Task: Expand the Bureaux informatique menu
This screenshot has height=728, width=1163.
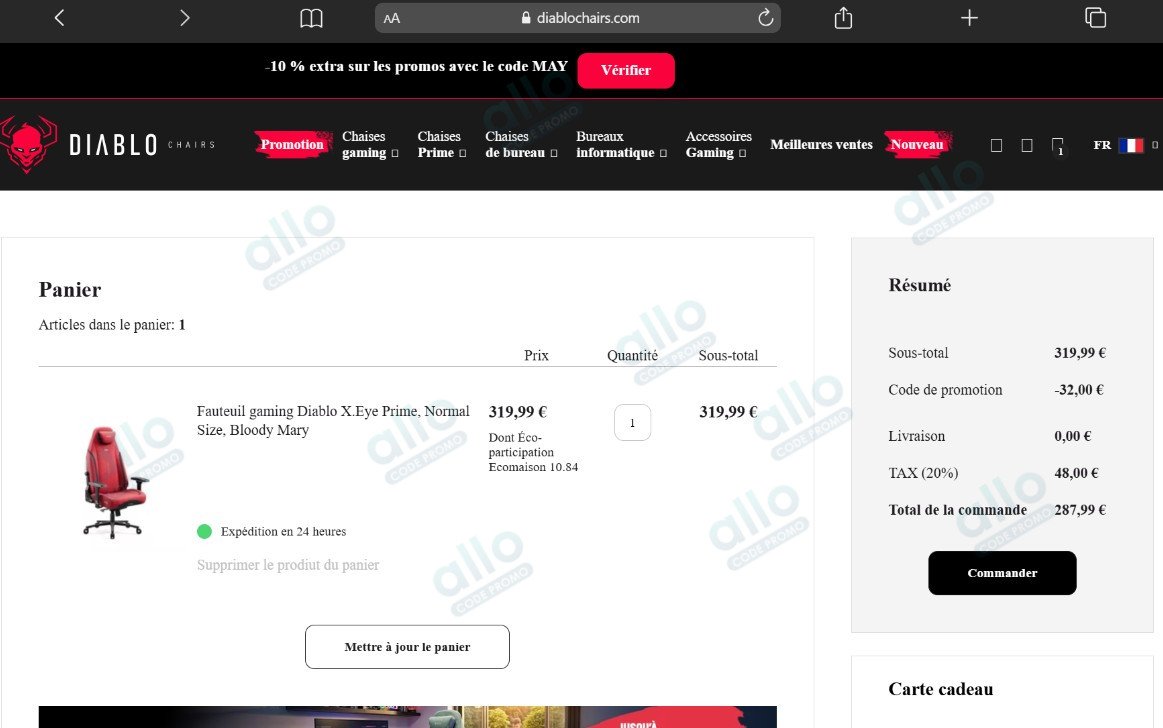Action: pyautogui.click(x=621, y=145)
